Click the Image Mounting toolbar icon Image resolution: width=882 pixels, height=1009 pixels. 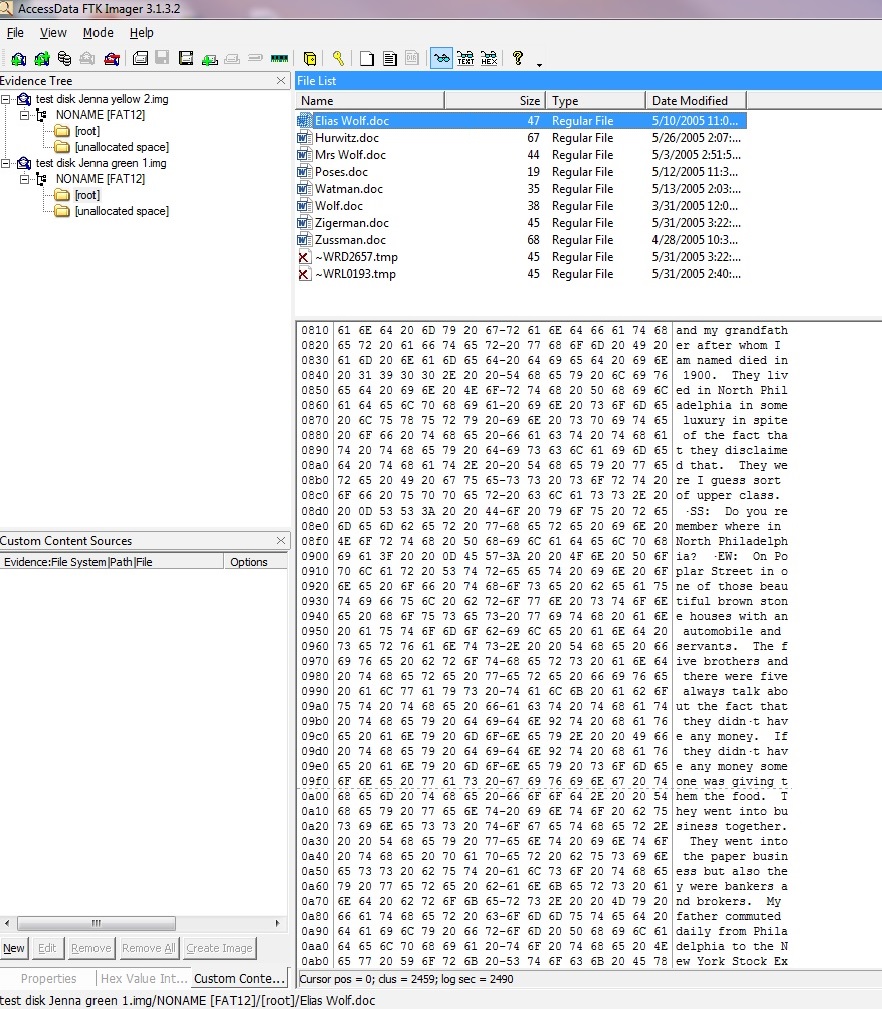(64, 58)
